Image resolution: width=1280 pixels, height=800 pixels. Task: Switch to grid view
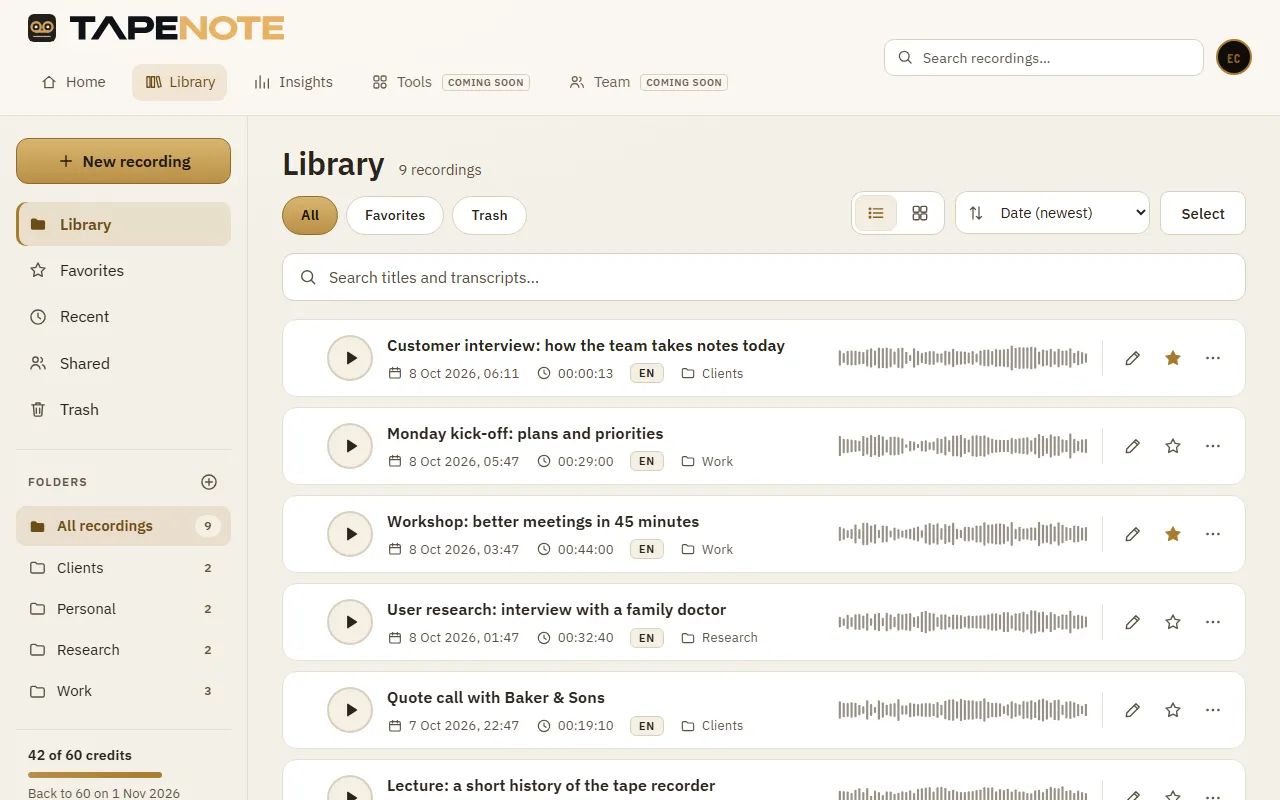(920, 213)
